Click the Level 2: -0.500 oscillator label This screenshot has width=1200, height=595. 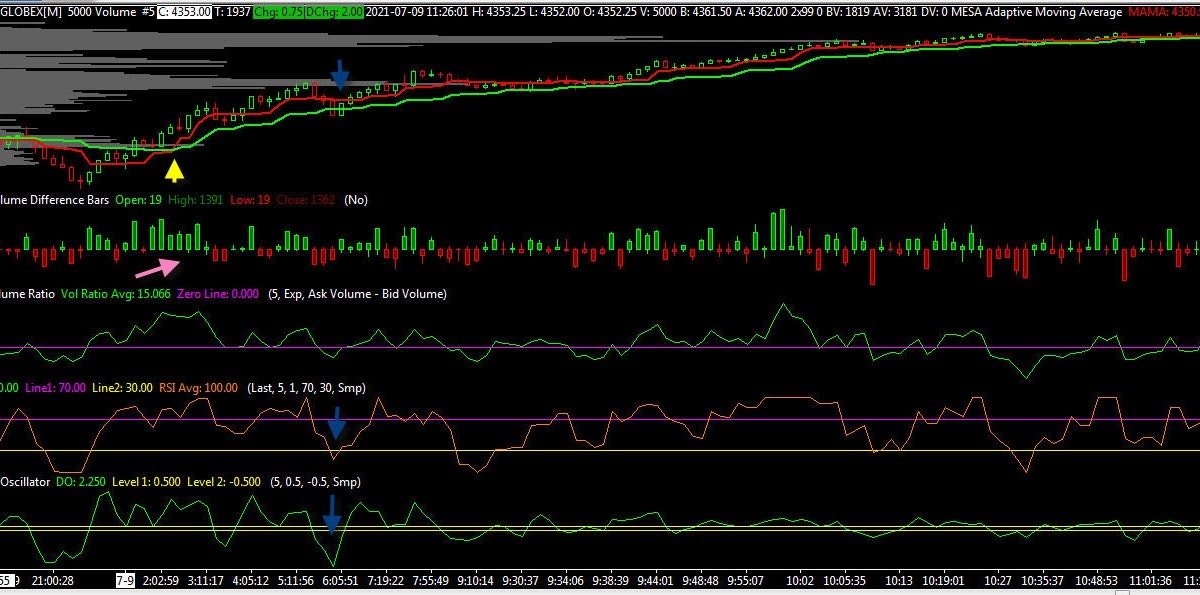[x=224, y=481]
